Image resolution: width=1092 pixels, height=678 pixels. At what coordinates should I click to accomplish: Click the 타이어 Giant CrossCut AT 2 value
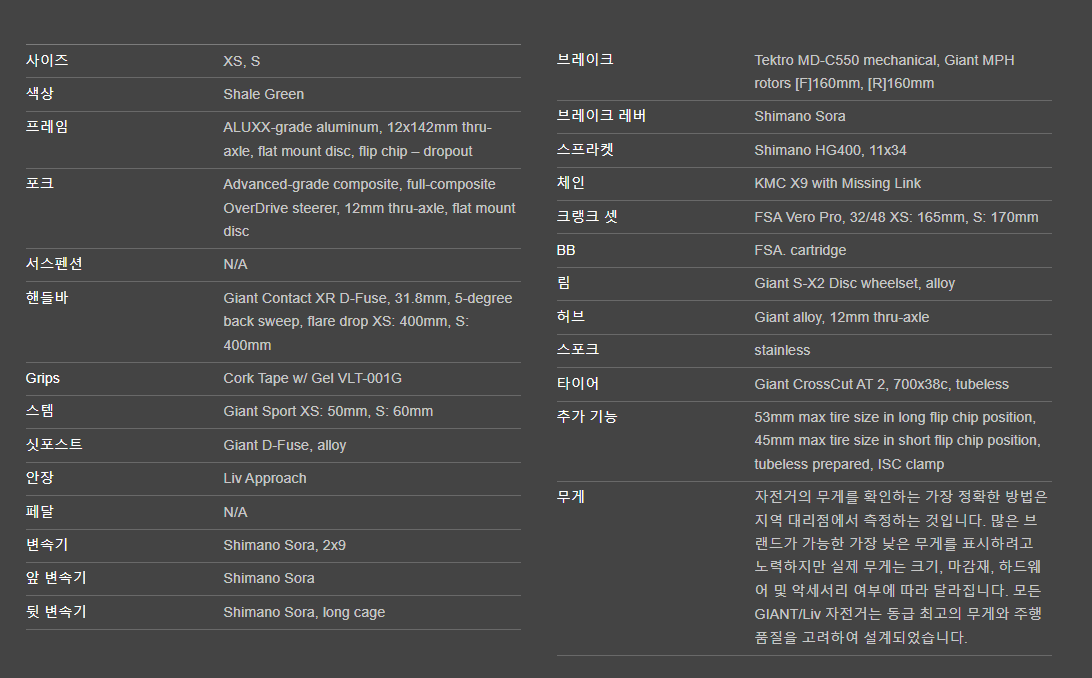point(881,384)
